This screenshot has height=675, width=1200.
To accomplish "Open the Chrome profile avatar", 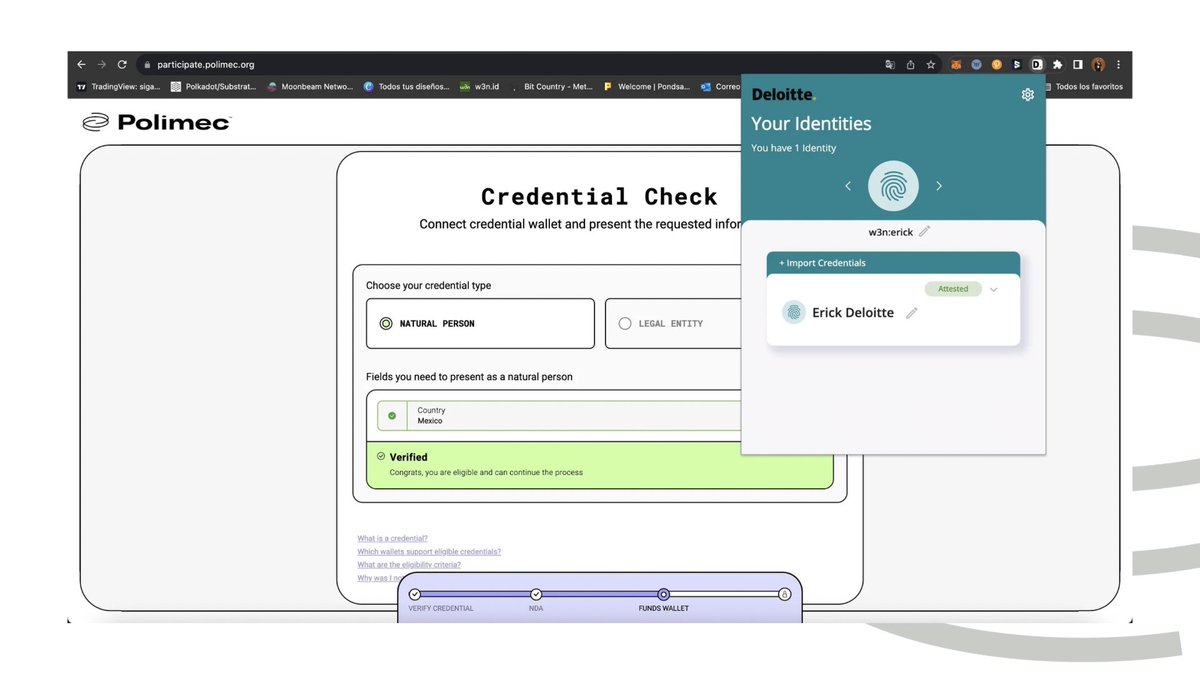I will coord(1099,64).
